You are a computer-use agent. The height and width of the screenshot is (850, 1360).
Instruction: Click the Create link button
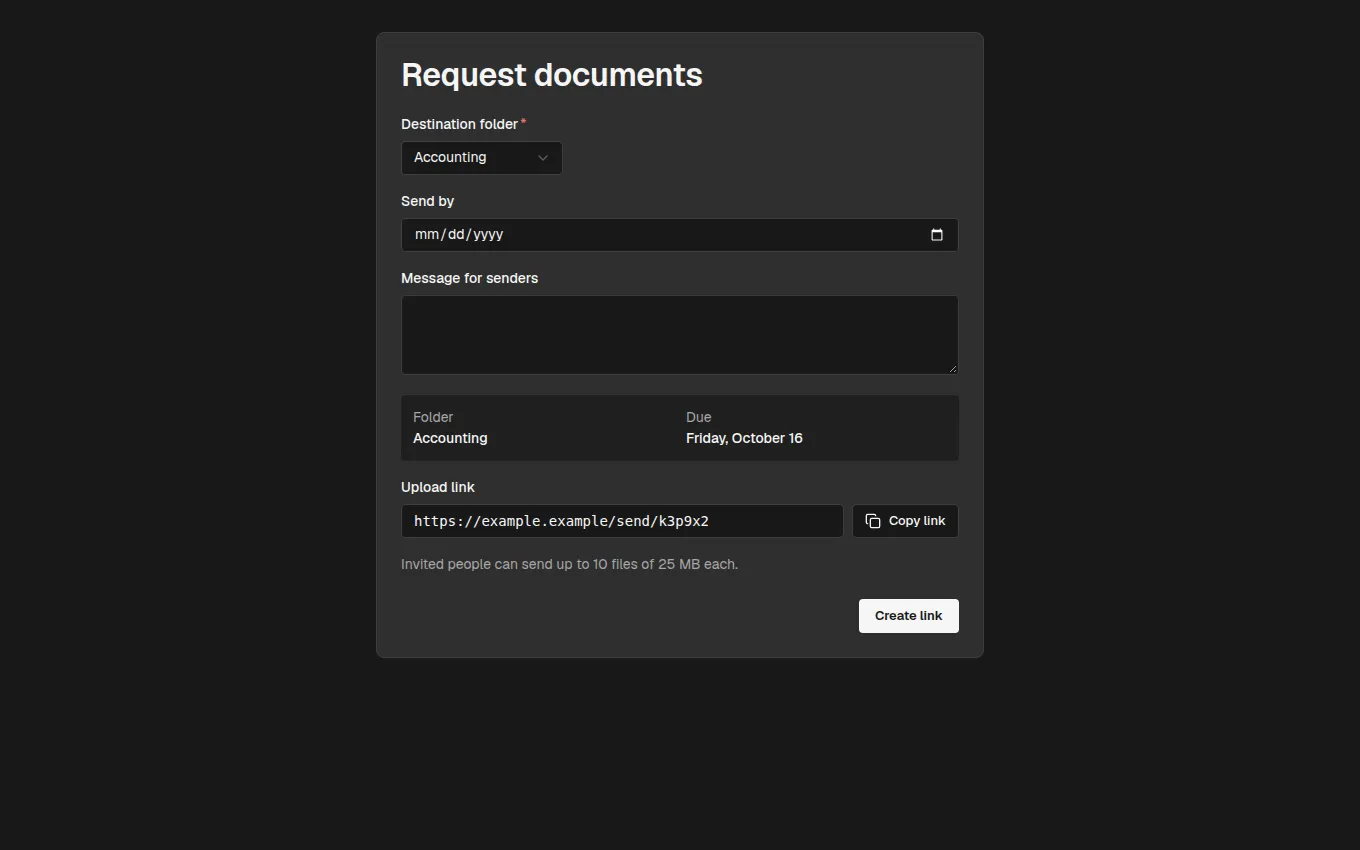[908, 616]
